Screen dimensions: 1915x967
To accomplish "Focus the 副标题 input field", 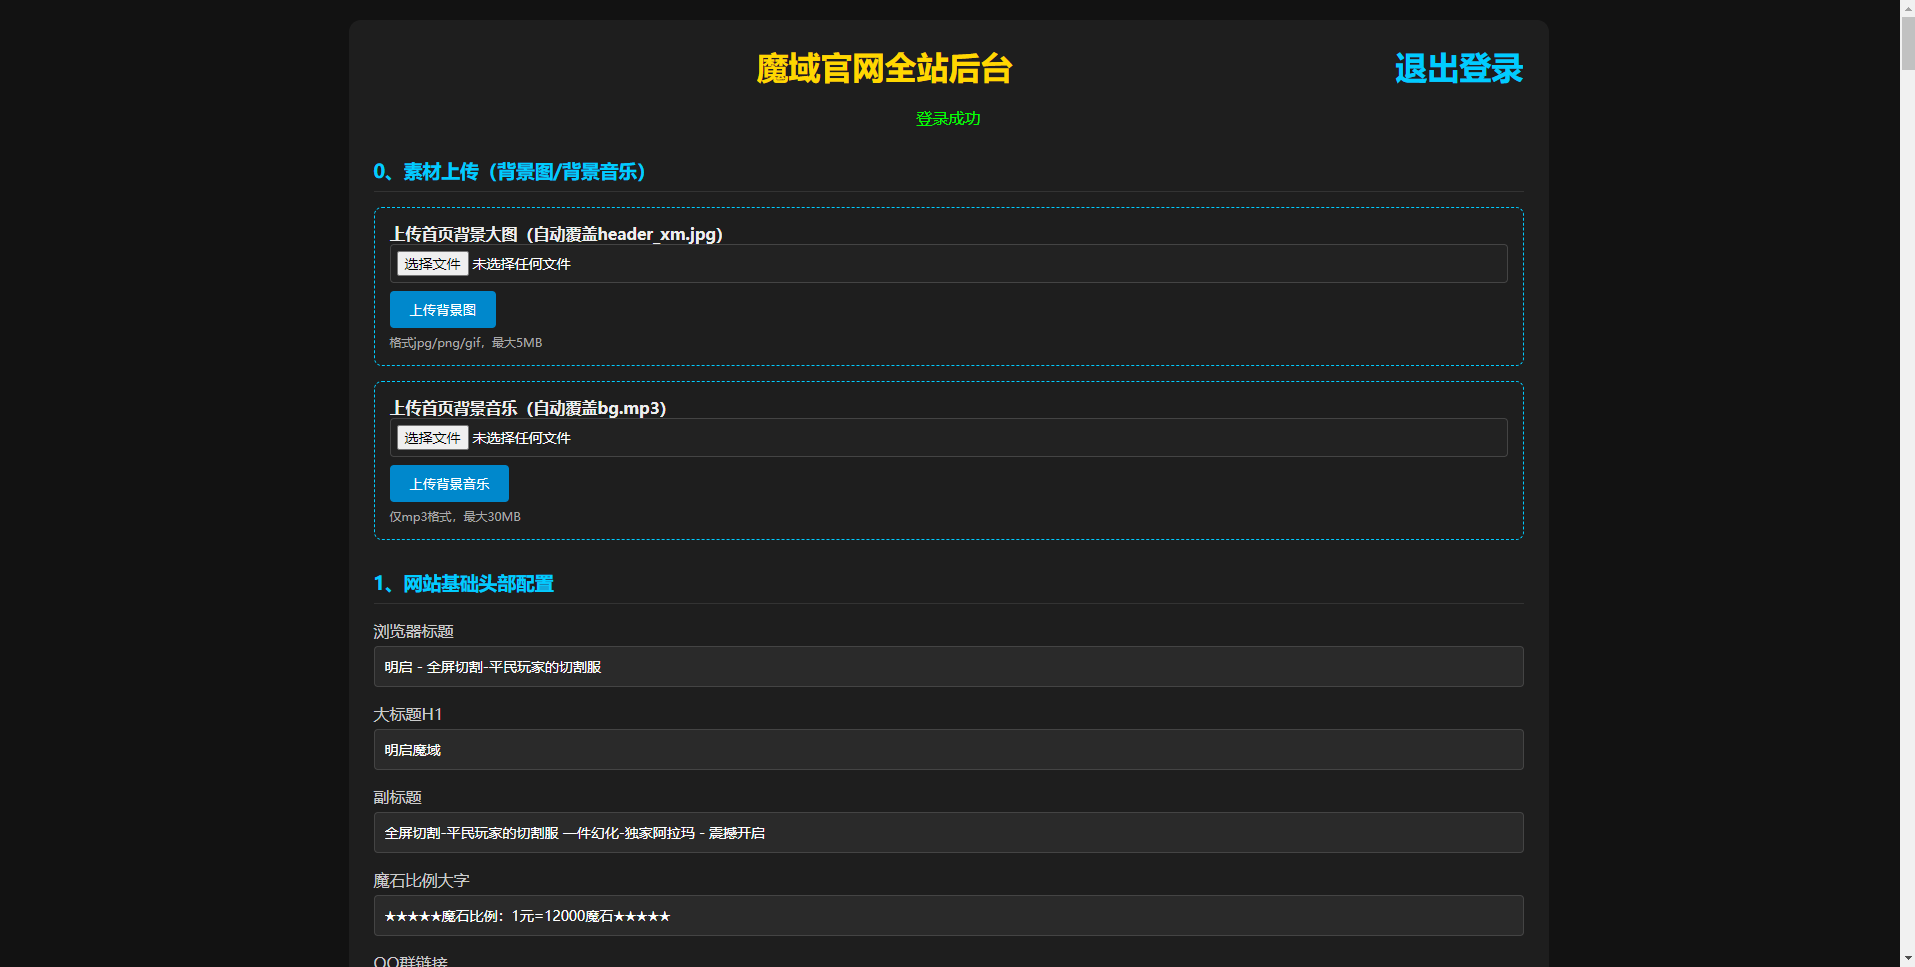I will [948, 833].
